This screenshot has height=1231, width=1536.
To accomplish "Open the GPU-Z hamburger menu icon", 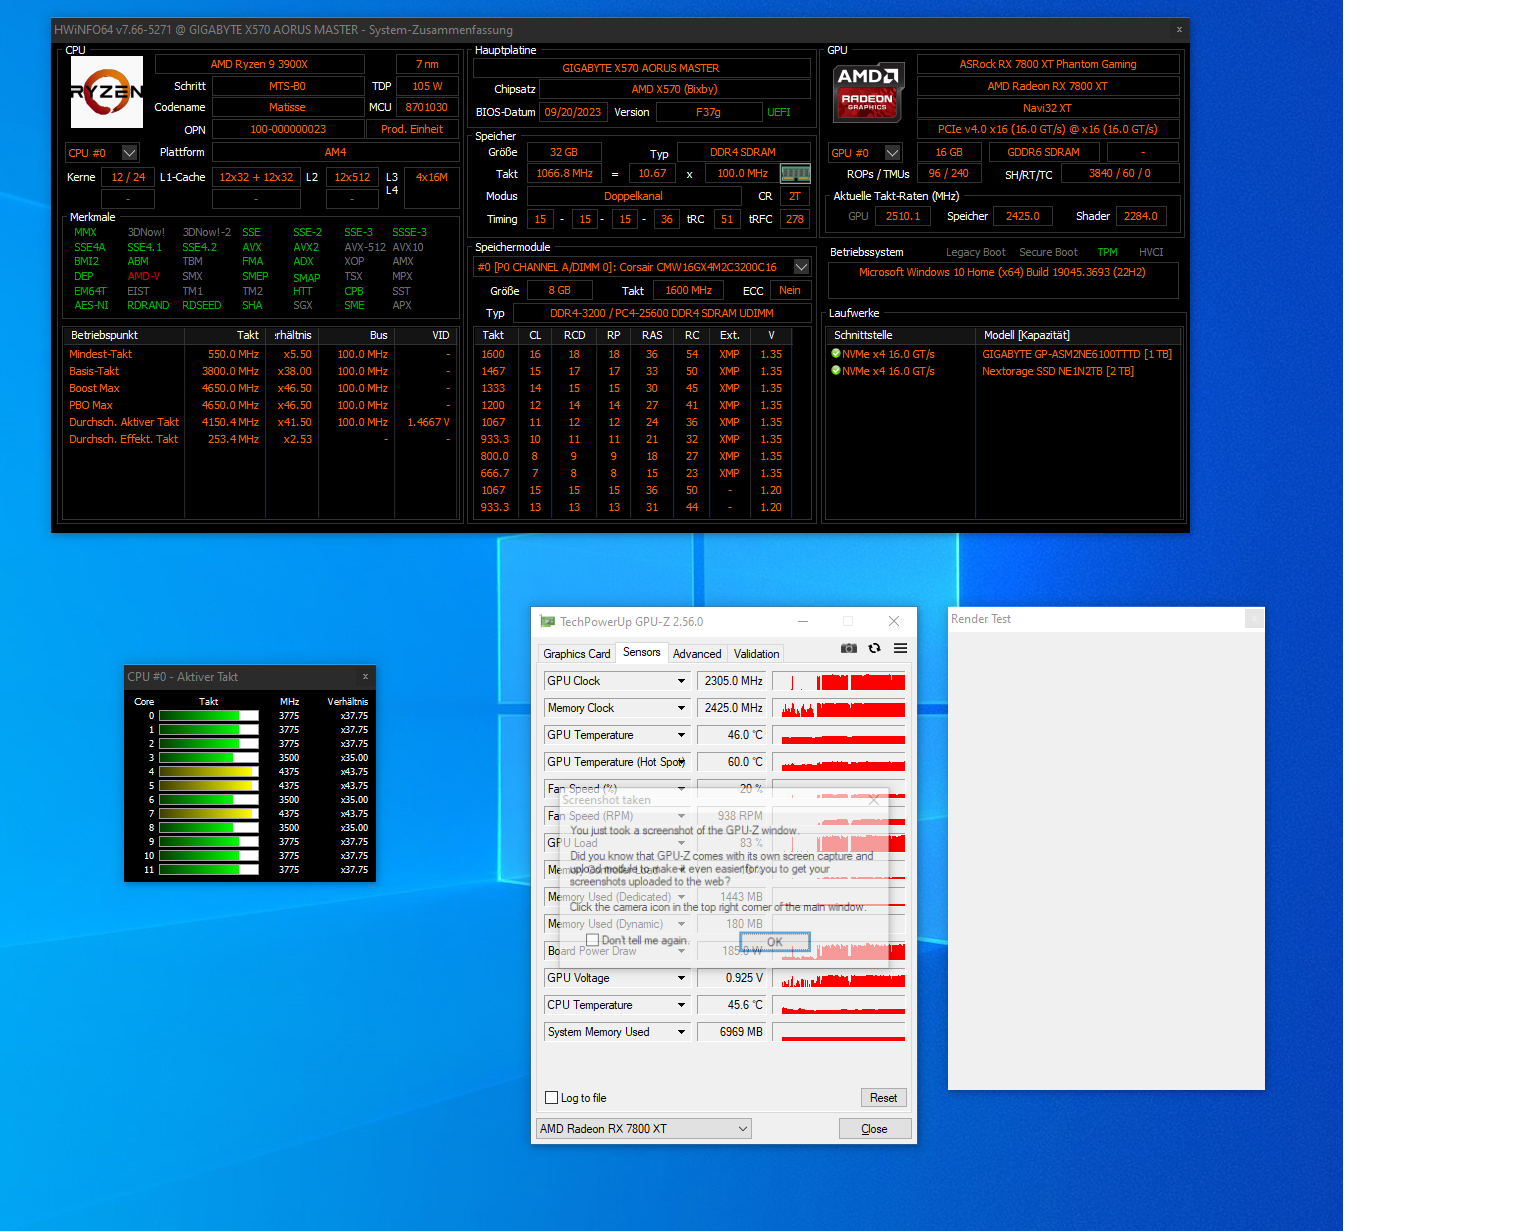I will coord(900,648).
